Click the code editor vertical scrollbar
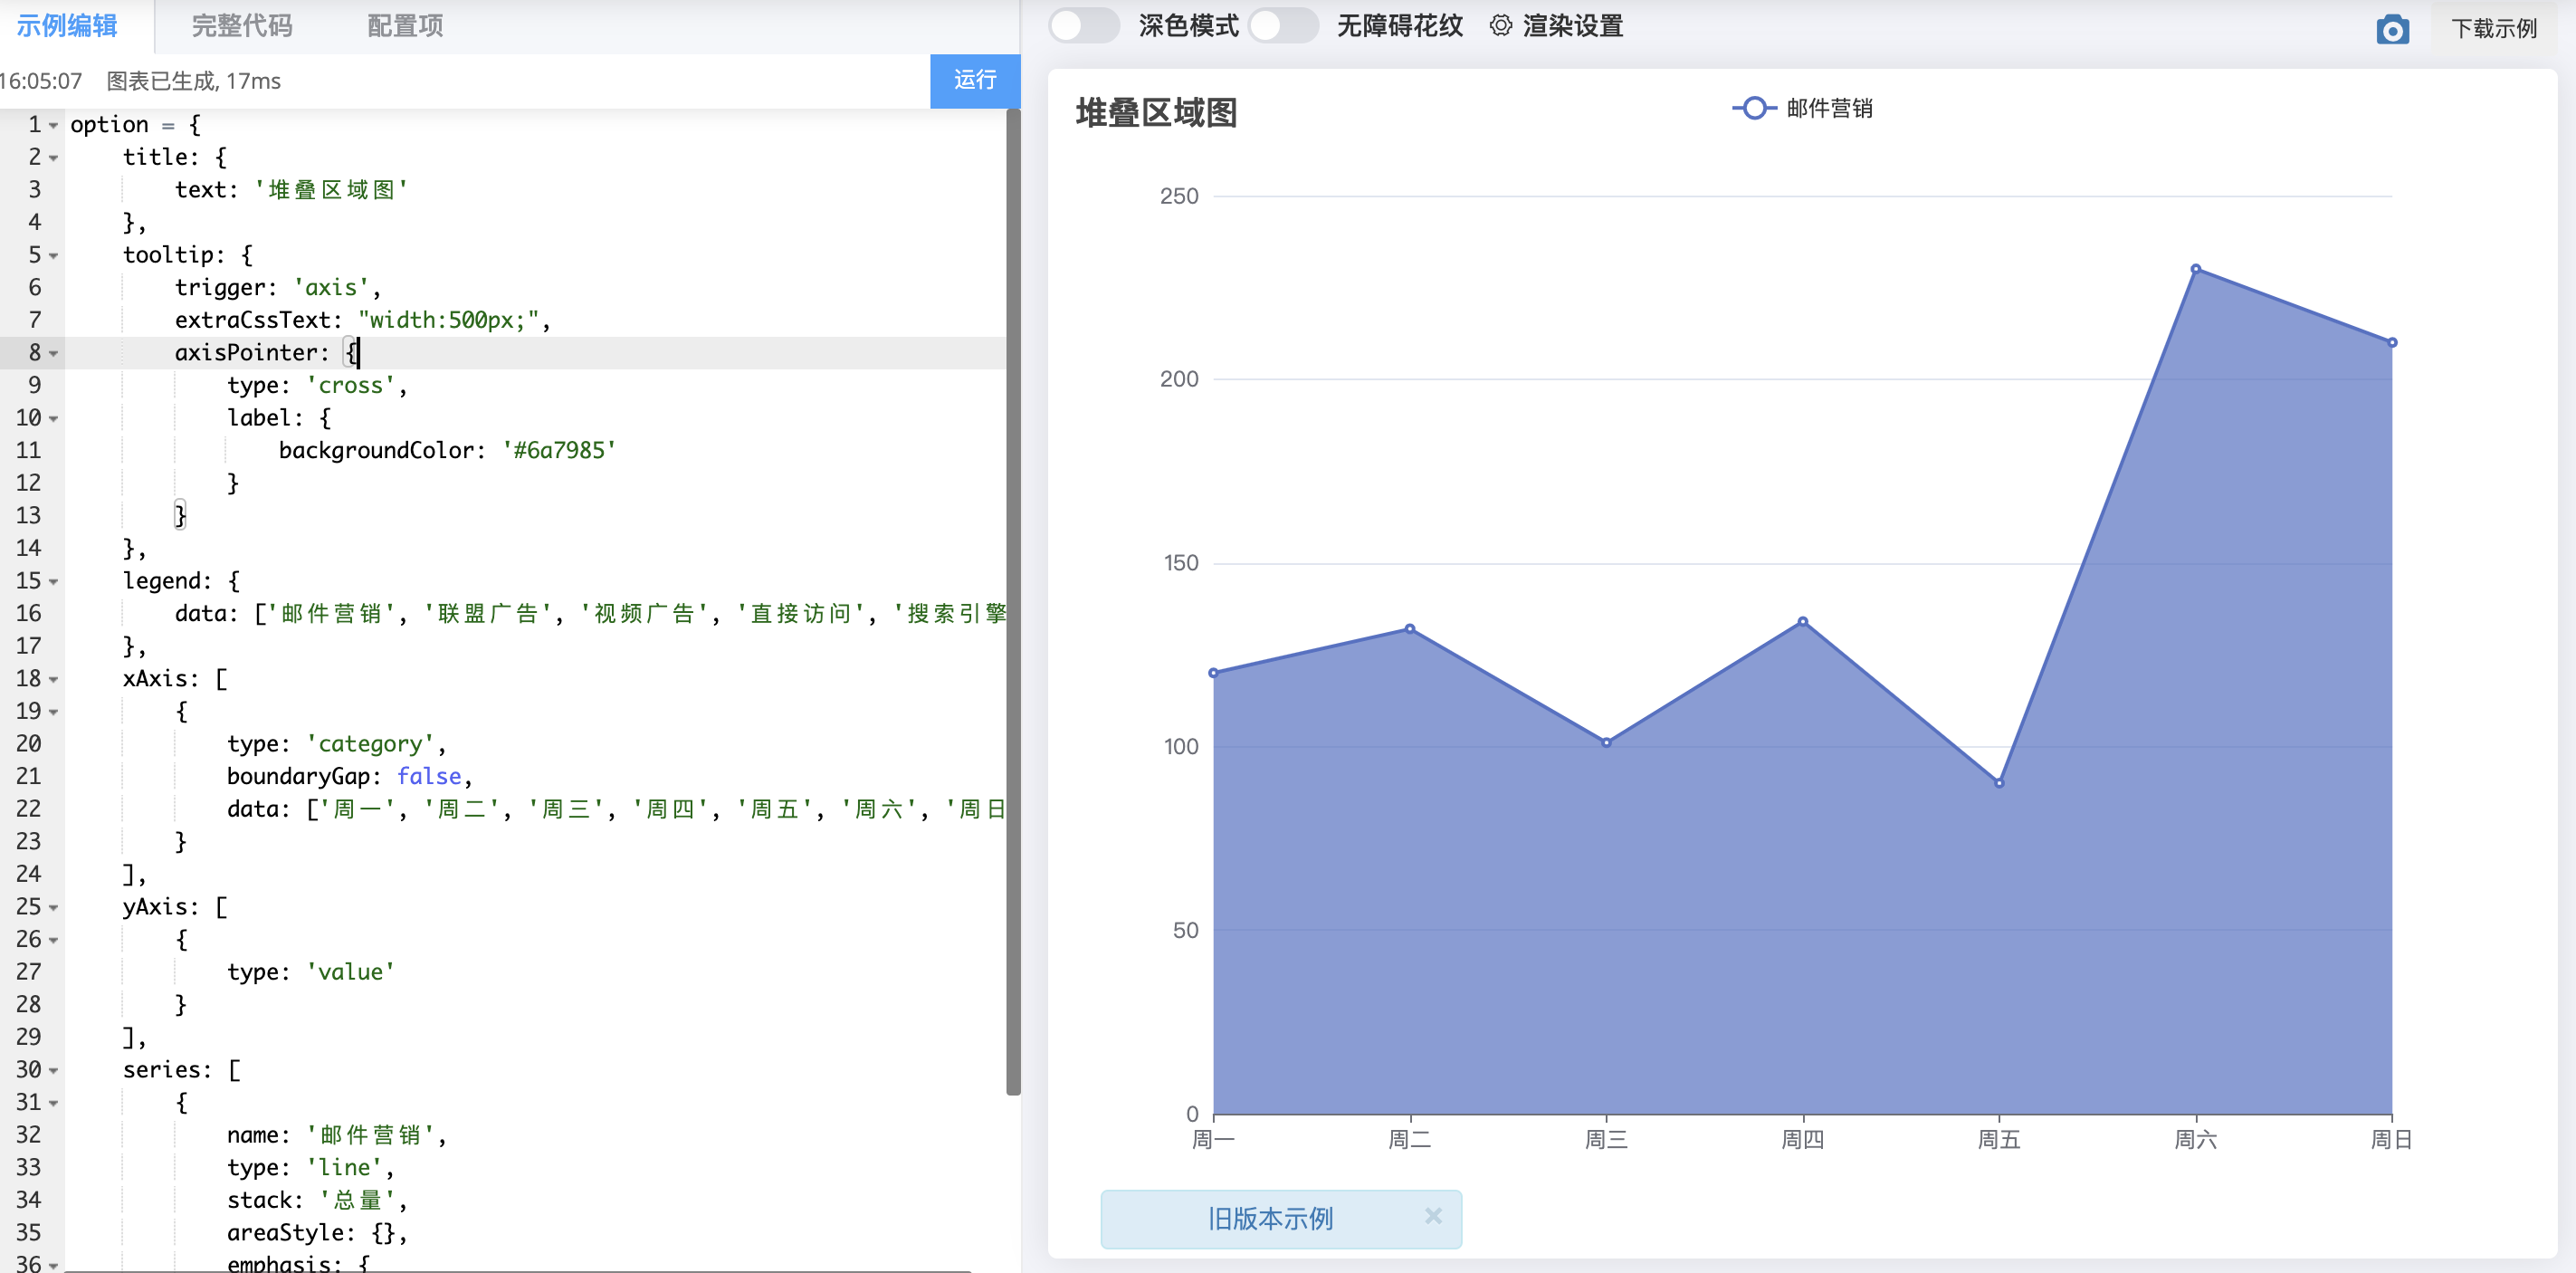 (1013, 600)
